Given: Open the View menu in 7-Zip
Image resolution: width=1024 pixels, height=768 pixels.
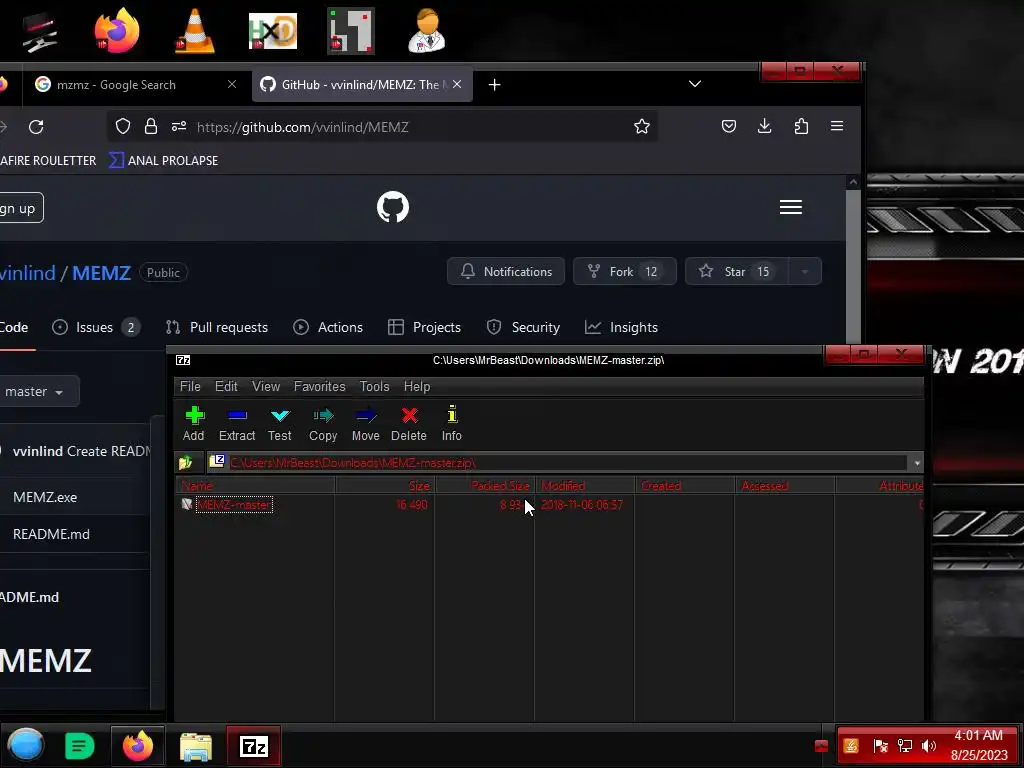Looking at the screenshot, I should point(266,387).
